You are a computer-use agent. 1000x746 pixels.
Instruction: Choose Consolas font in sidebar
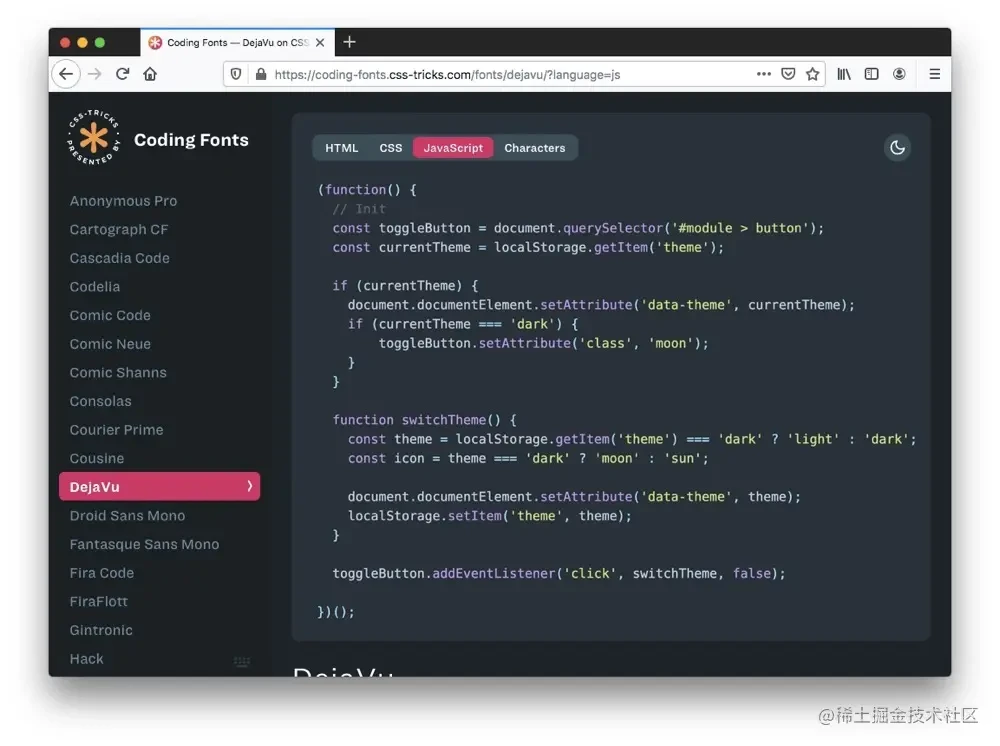point(101,401)
